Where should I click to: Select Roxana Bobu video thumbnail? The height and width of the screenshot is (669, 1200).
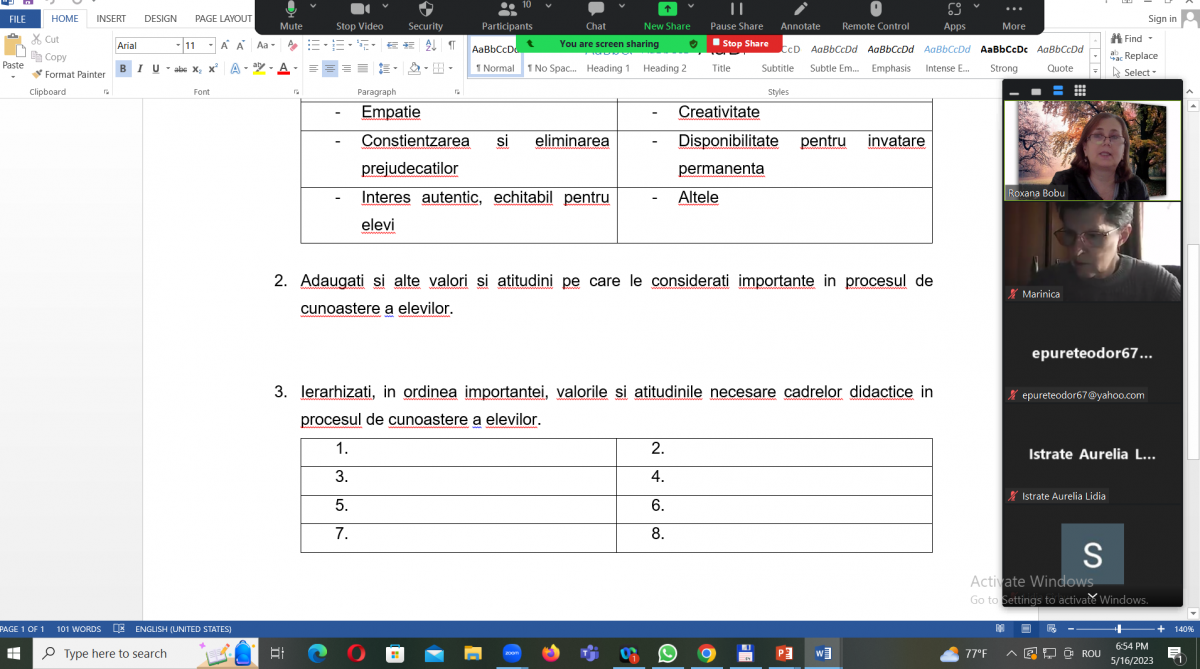[x=1092, y=150]
